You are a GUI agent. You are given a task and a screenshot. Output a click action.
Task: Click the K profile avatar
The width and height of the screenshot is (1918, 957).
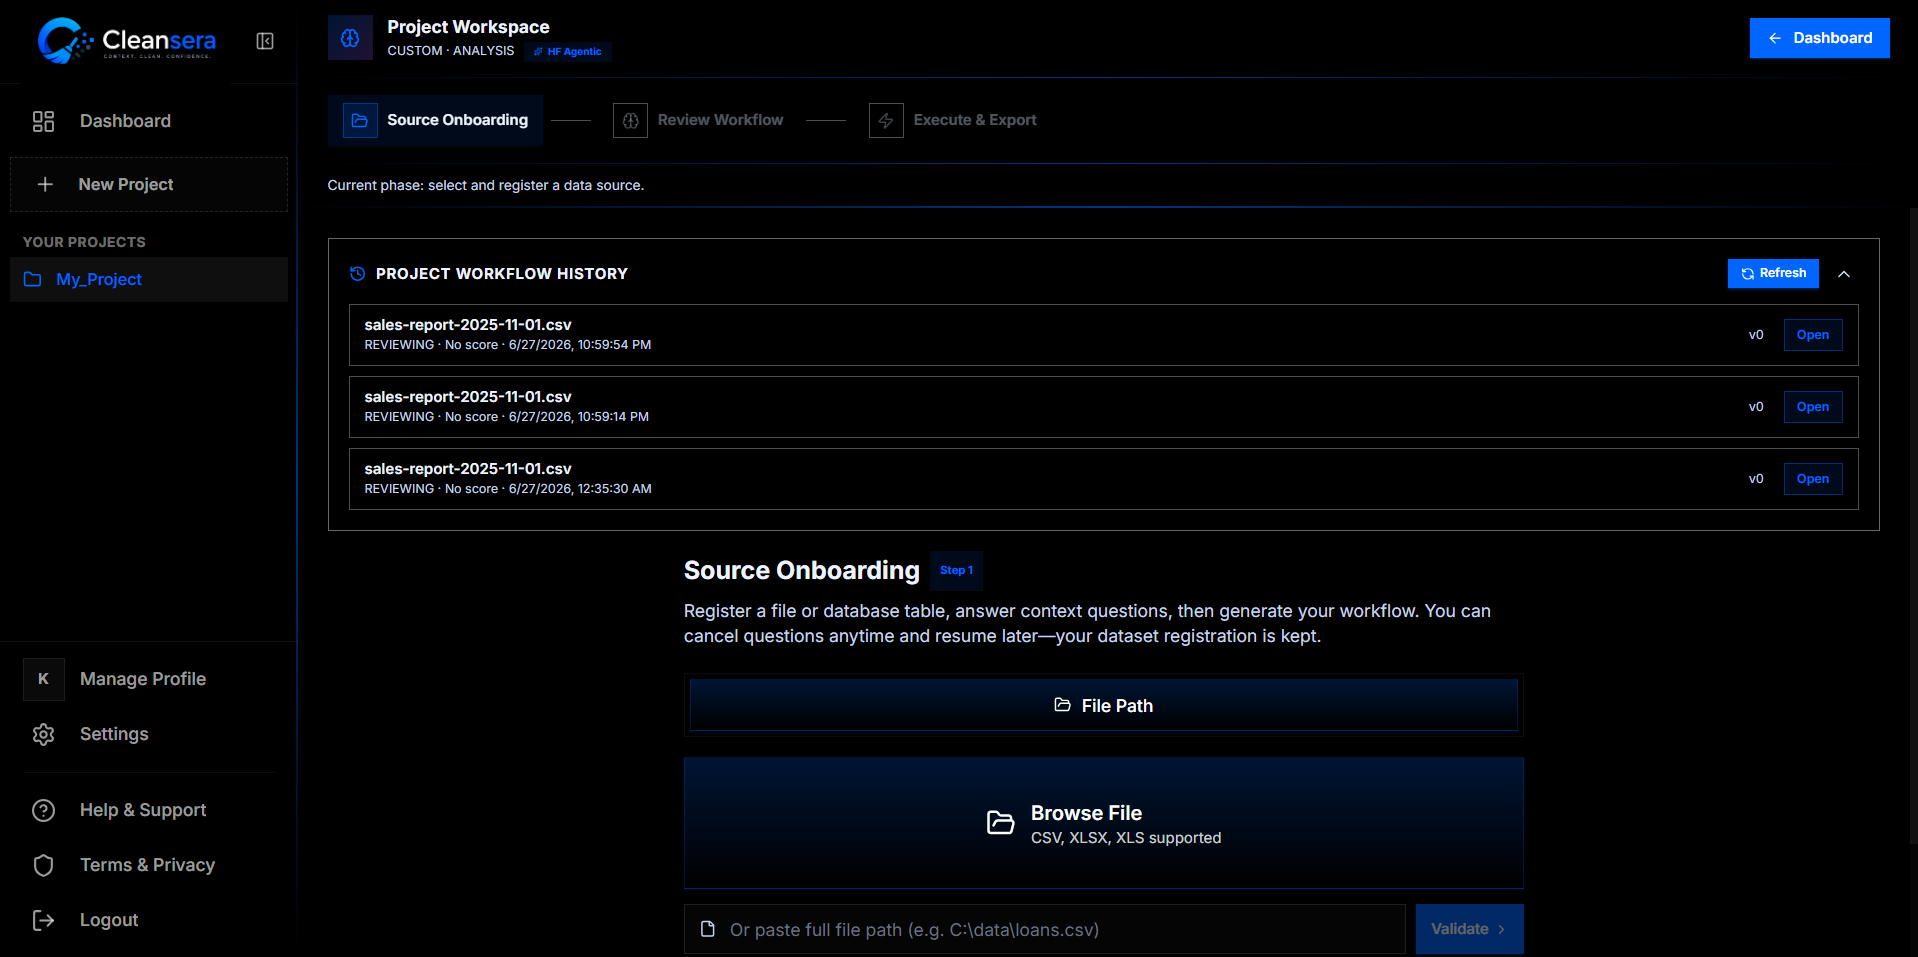pos(43,679)
